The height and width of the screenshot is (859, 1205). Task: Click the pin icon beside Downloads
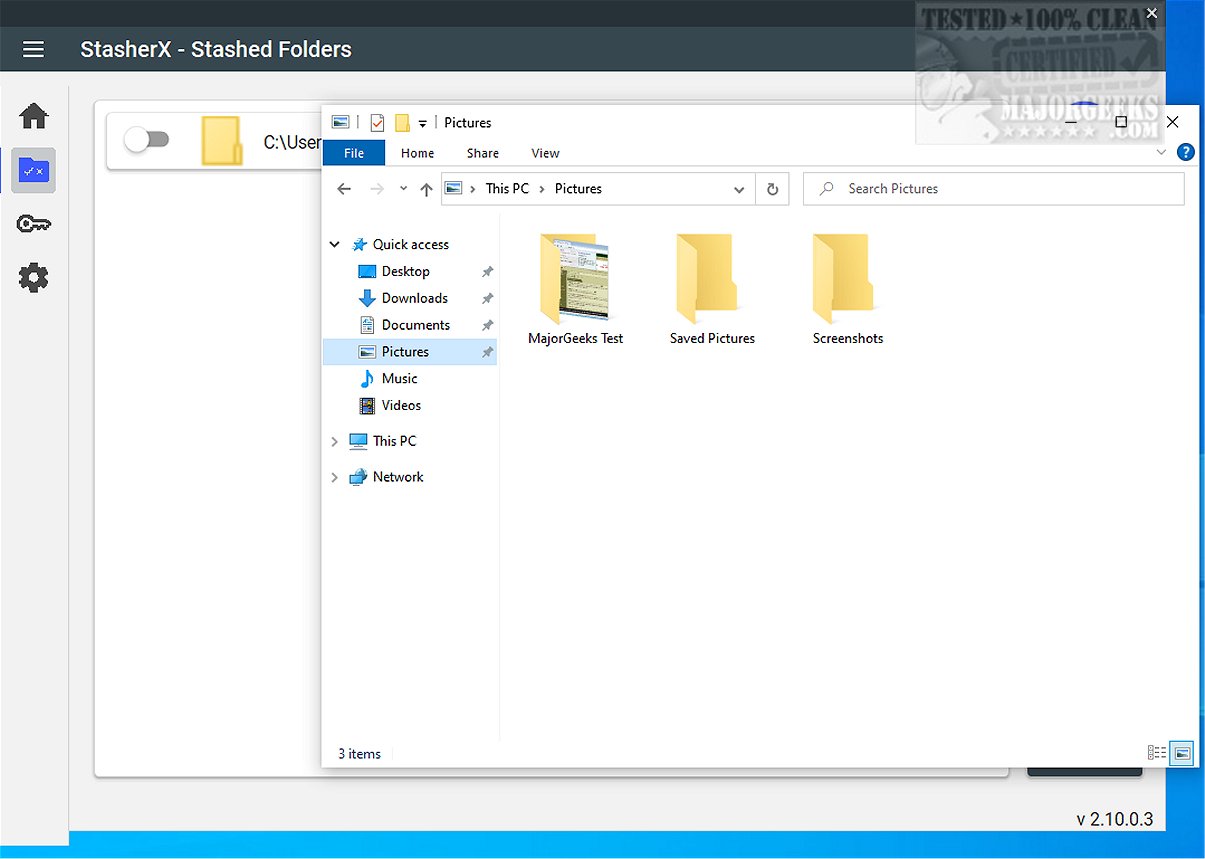[x=487, y=298]
